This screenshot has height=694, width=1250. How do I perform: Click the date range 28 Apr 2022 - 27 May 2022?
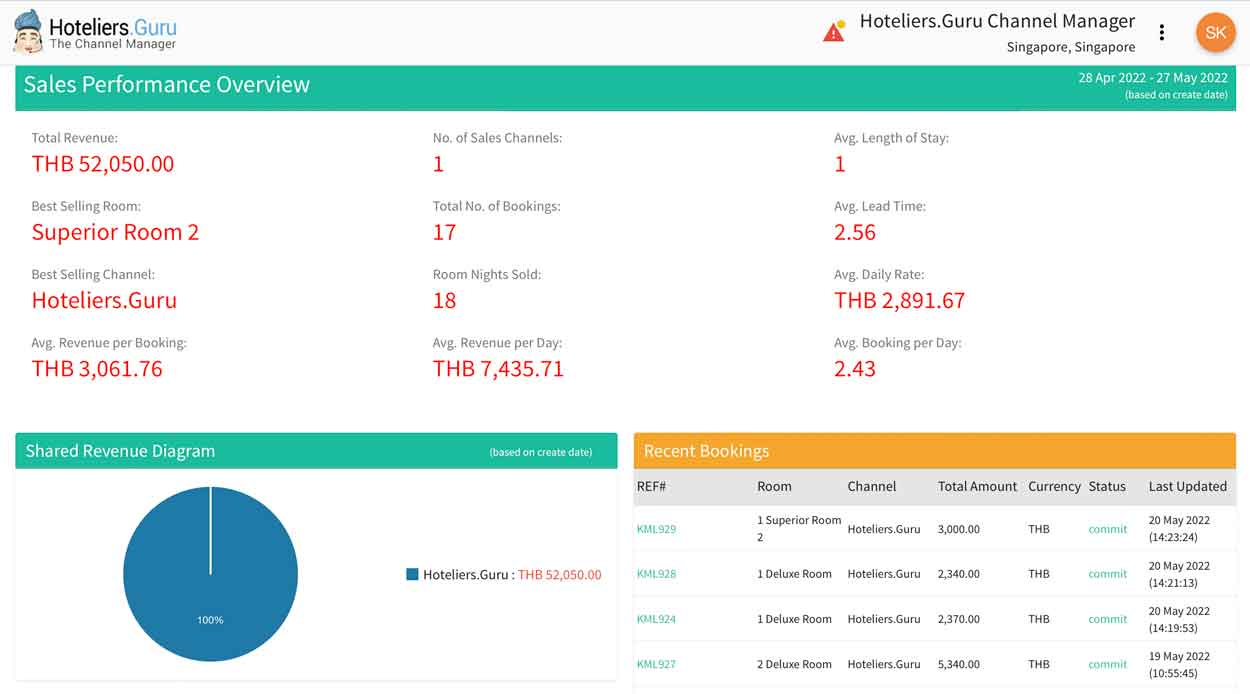pos(1152,78)
